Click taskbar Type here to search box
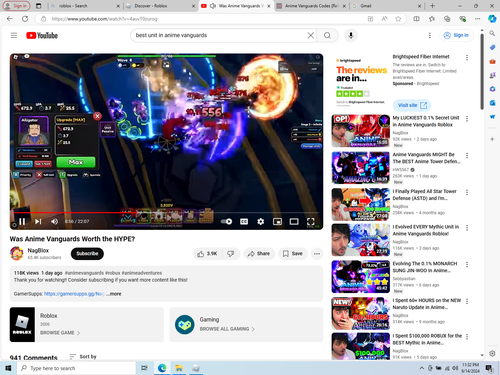 tap(76, 368)
